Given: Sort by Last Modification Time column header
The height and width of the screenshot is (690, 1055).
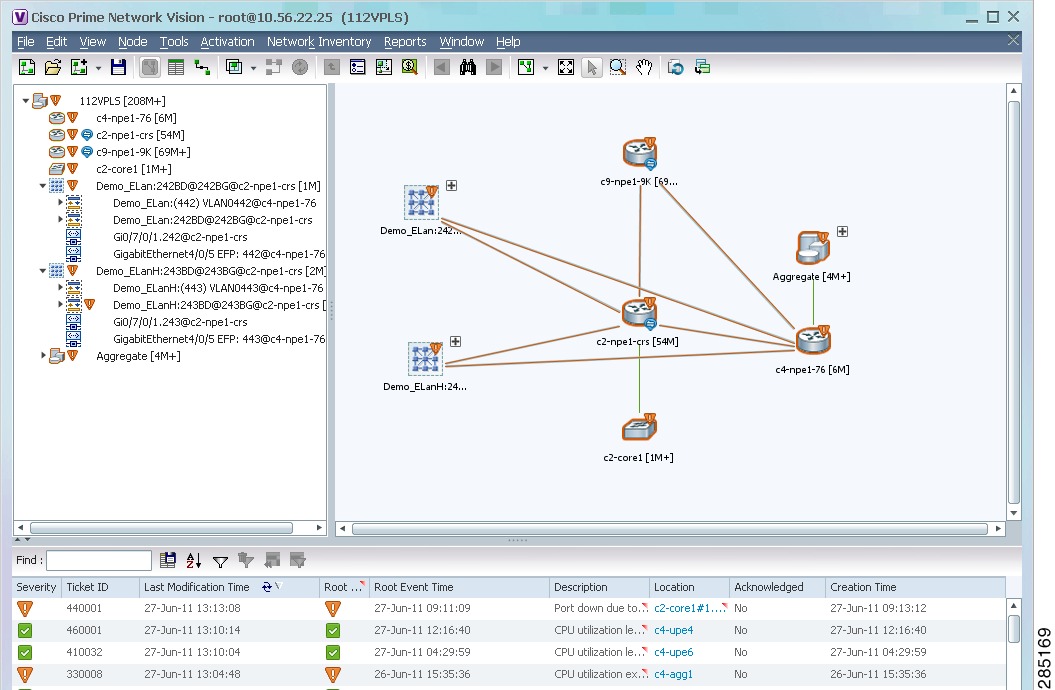Looking at the screenshot, I should pos(229,587).
